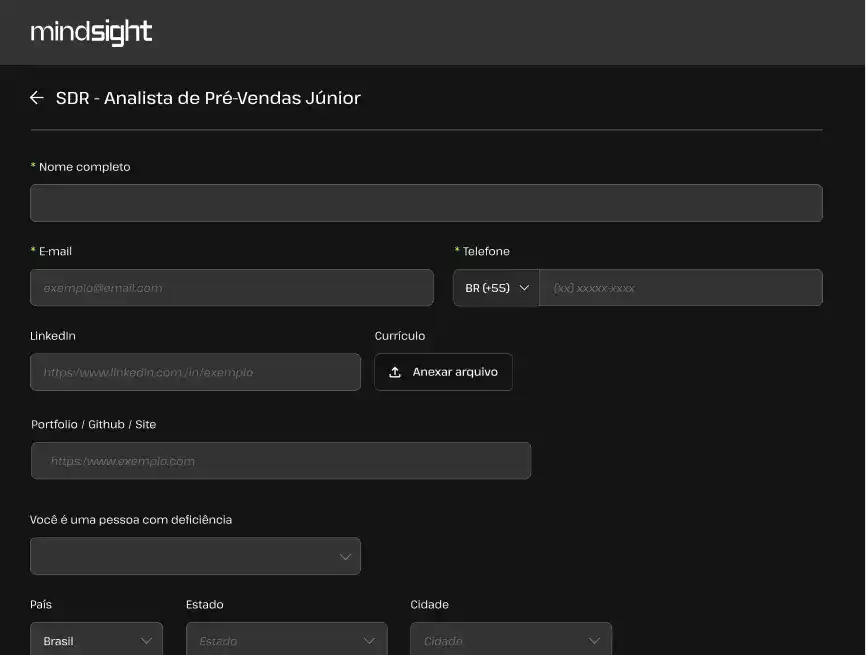Click the chevron in the deficiência field
The height and width of the screenshot is (655, 866).
coord(345,556)
